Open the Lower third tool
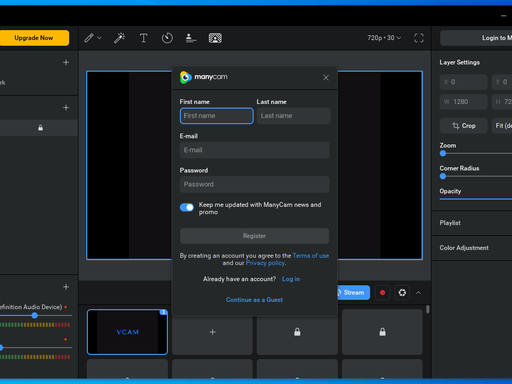The image size is (512, 384). (191, 38)
